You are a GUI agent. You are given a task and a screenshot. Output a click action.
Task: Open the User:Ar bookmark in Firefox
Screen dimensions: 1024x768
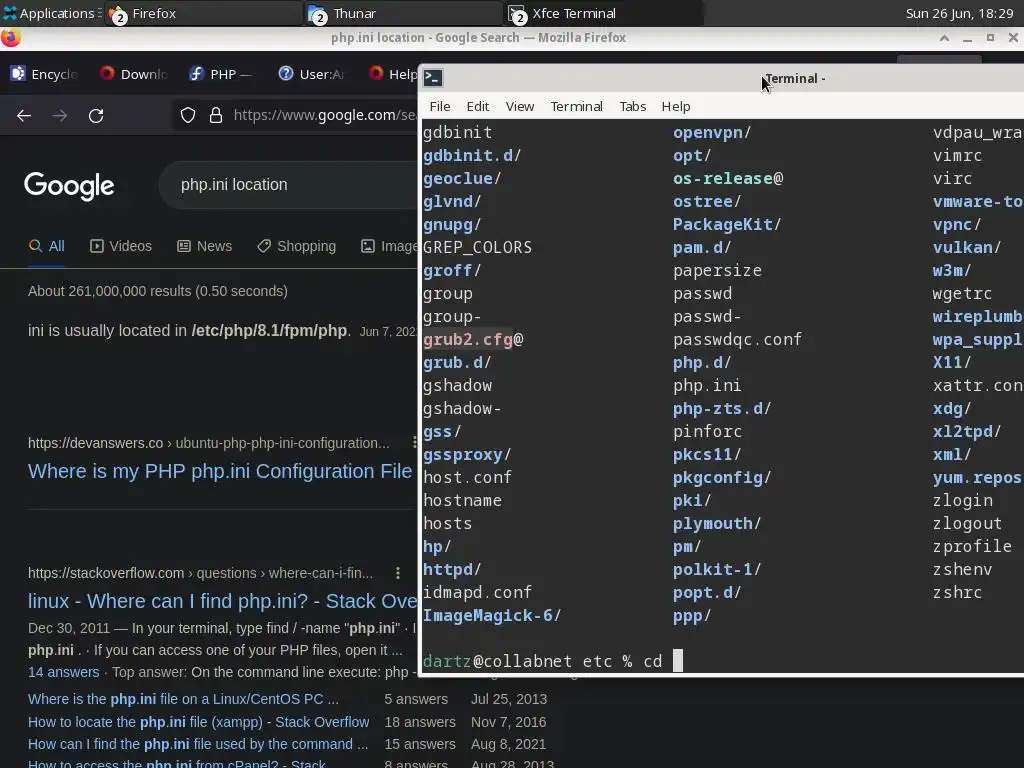[x=312, y=74]
